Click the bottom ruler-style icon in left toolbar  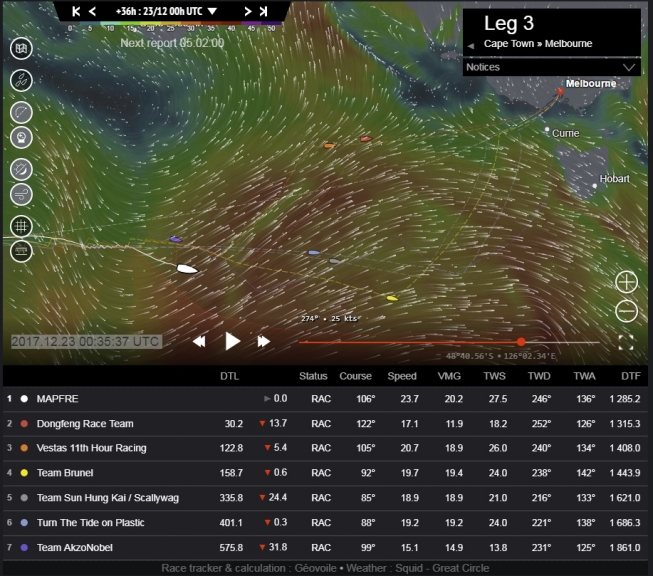pyautogui.click(x=21, y=251)
